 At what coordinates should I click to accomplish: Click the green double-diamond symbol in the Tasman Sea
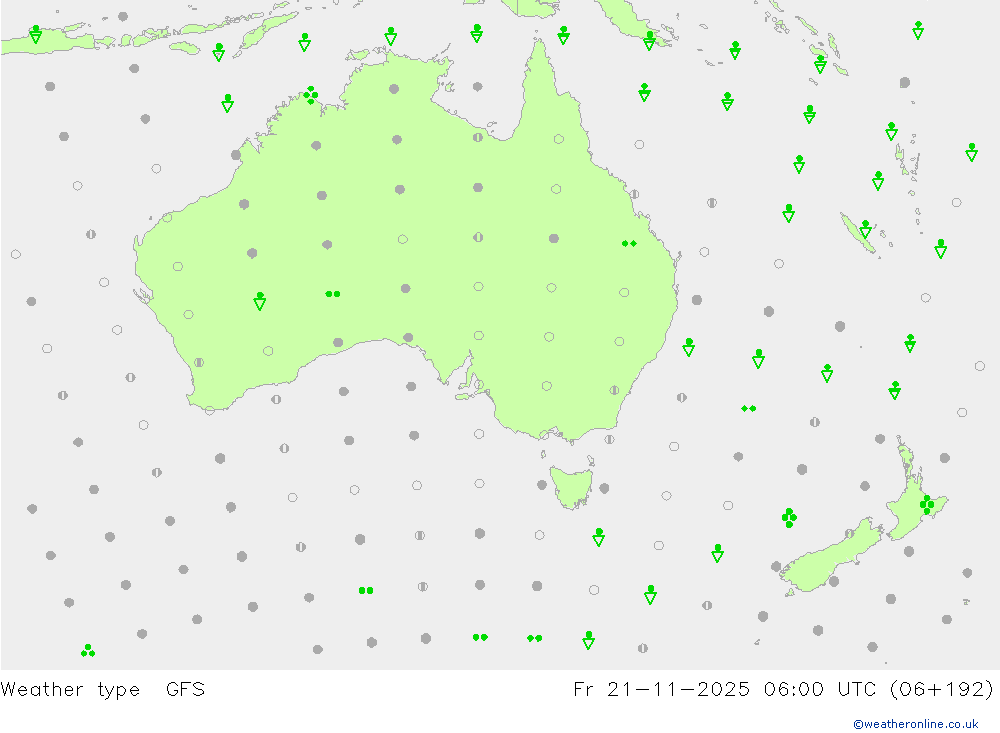[x=749, y=408]
